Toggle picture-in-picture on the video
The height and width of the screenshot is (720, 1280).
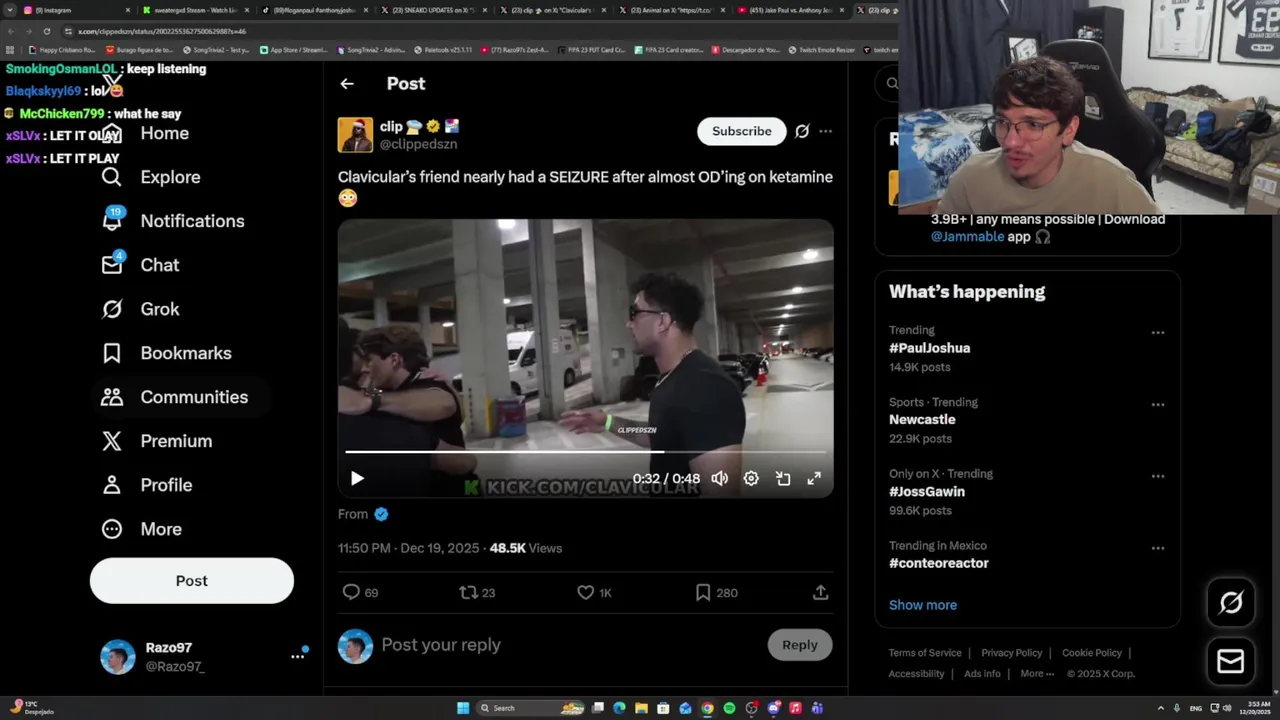pyautogui.click(x=783, y=479)
